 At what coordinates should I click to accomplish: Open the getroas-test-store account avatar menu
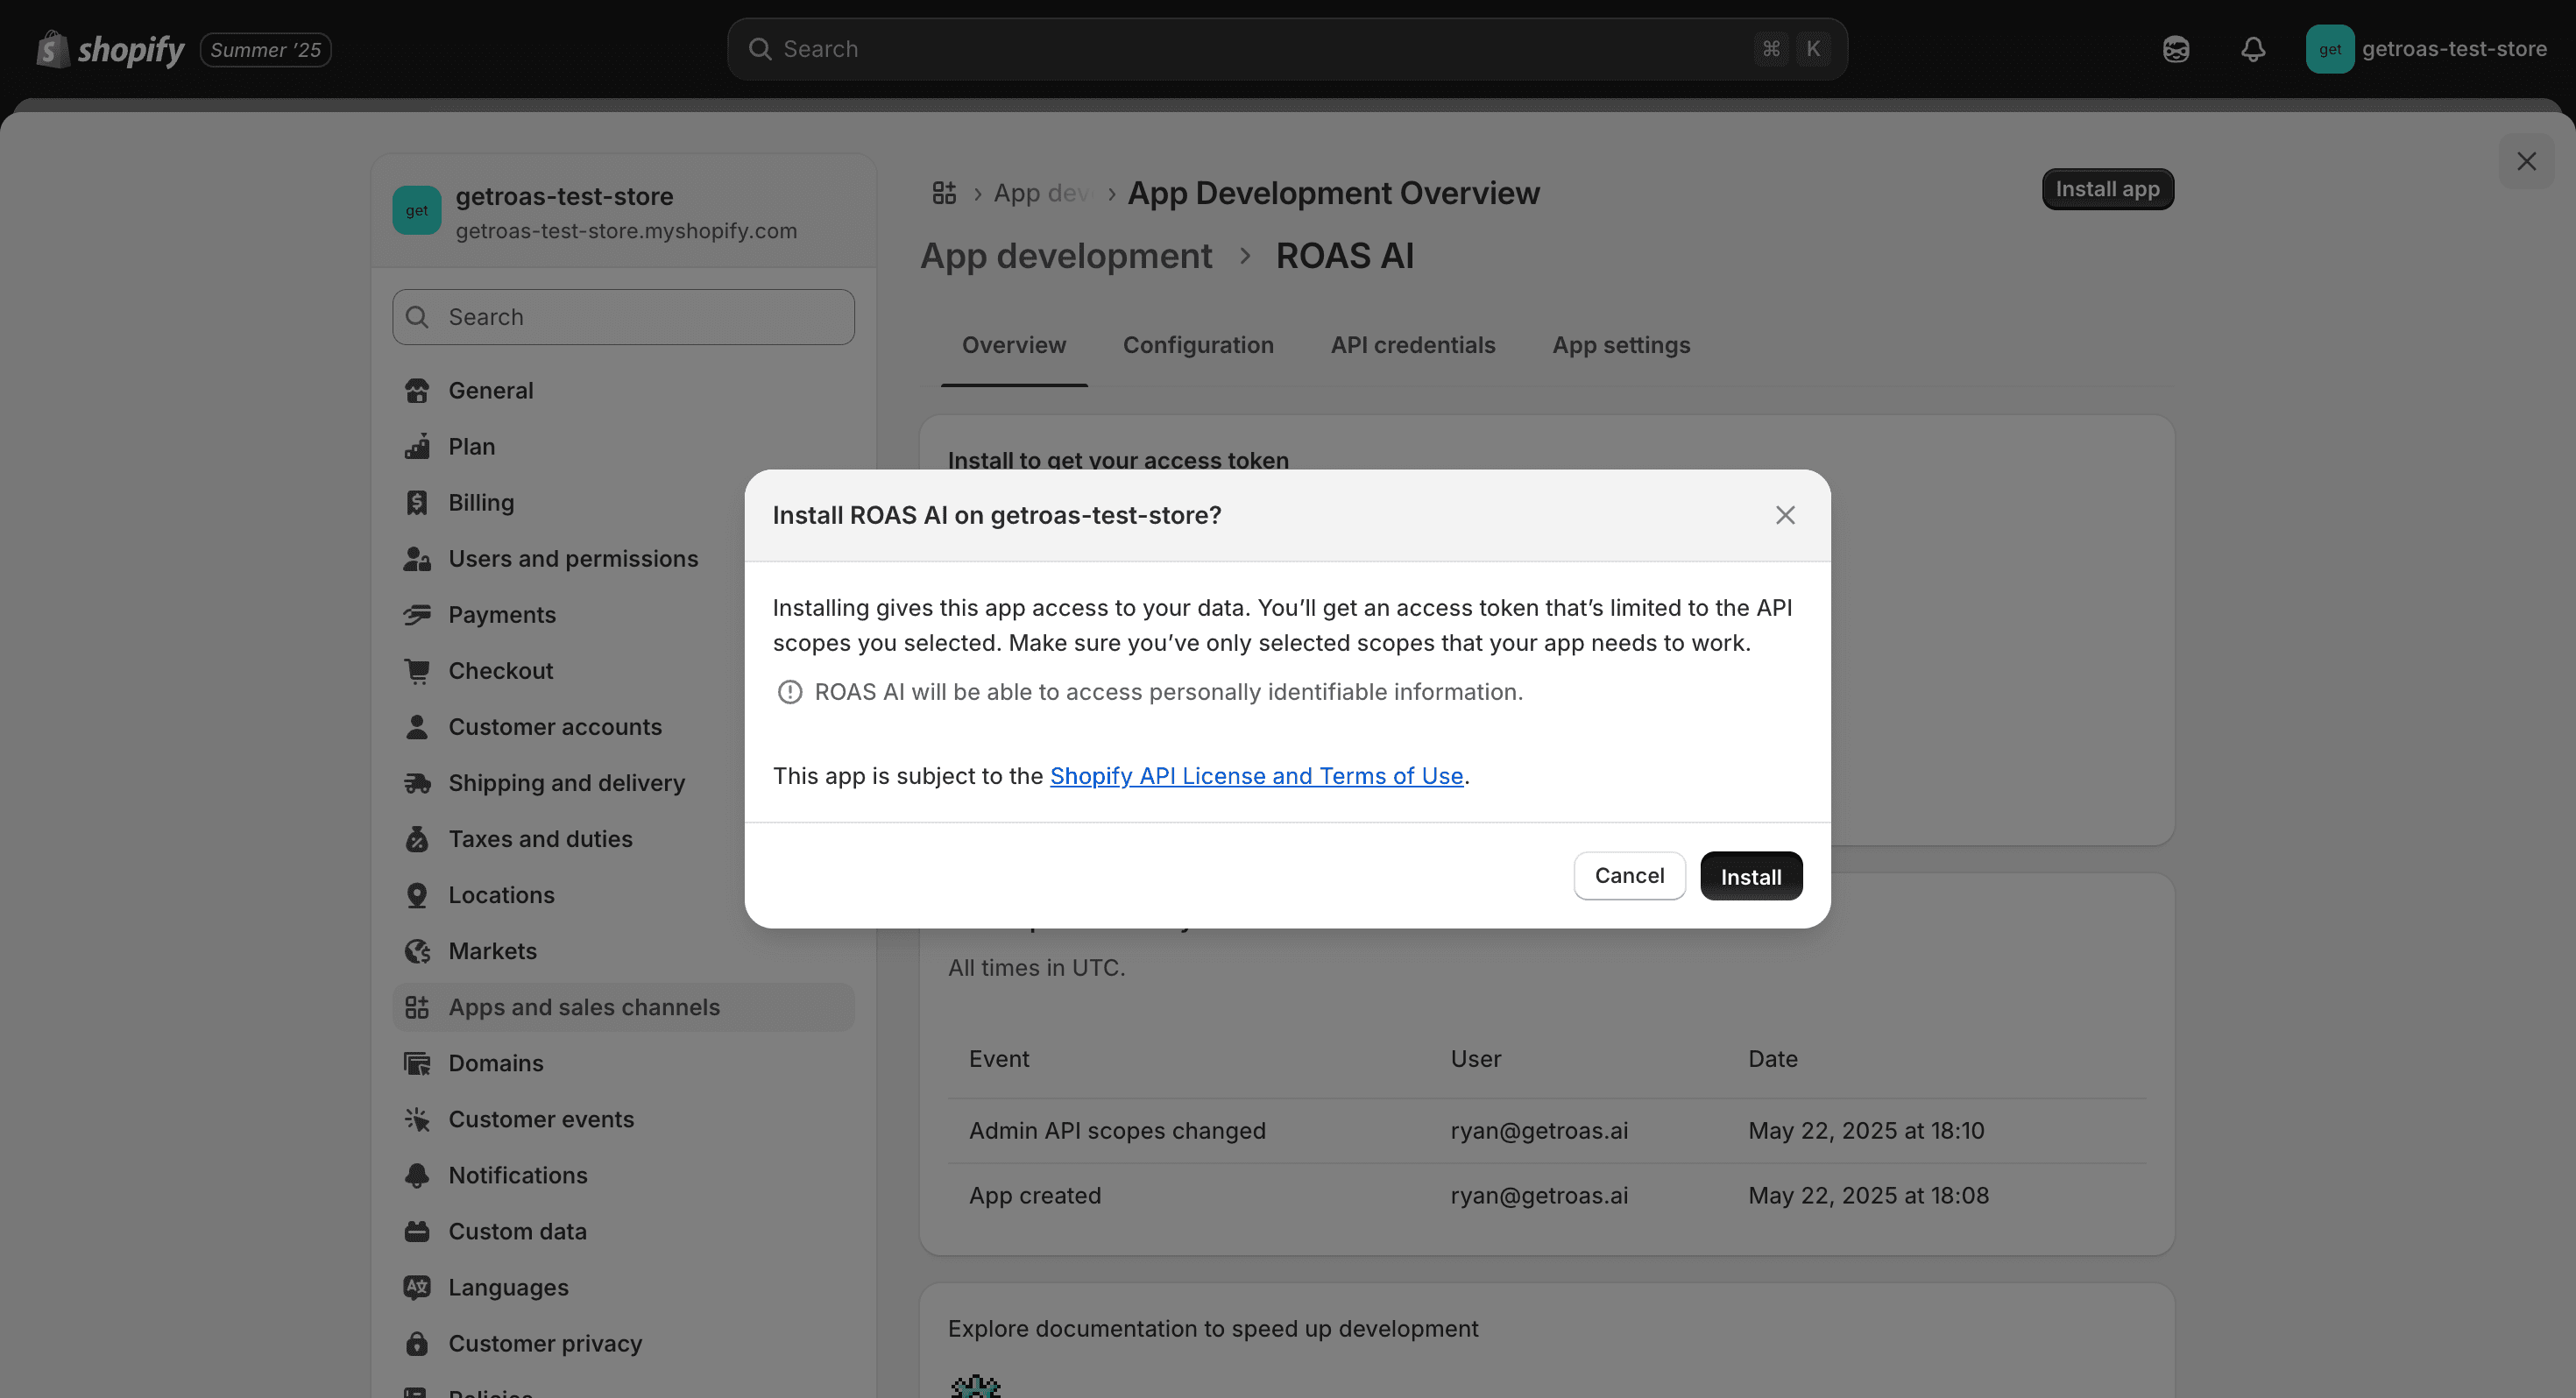pyautogui.click(x=2330, y=49)
